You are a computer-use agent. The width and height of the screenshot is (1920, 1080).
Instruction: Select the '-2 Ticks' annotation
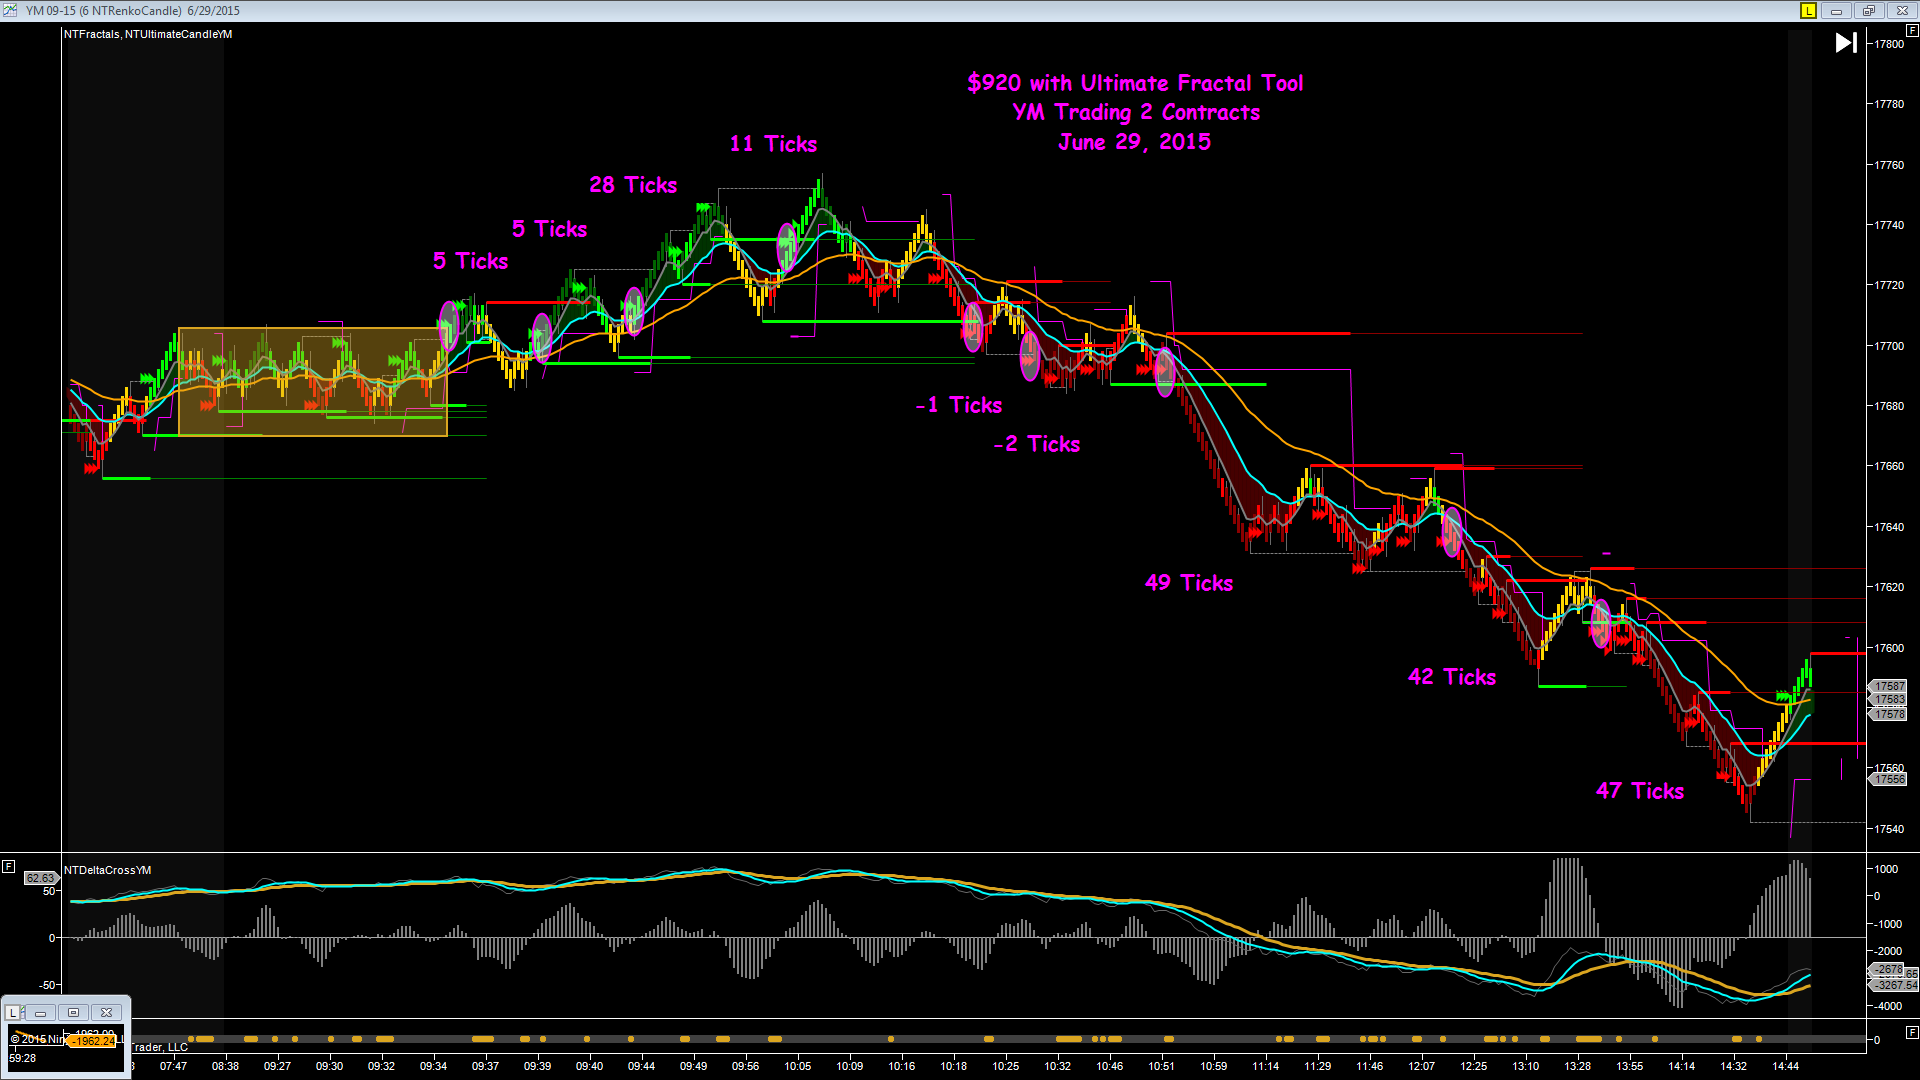[x=1037, y=444]
